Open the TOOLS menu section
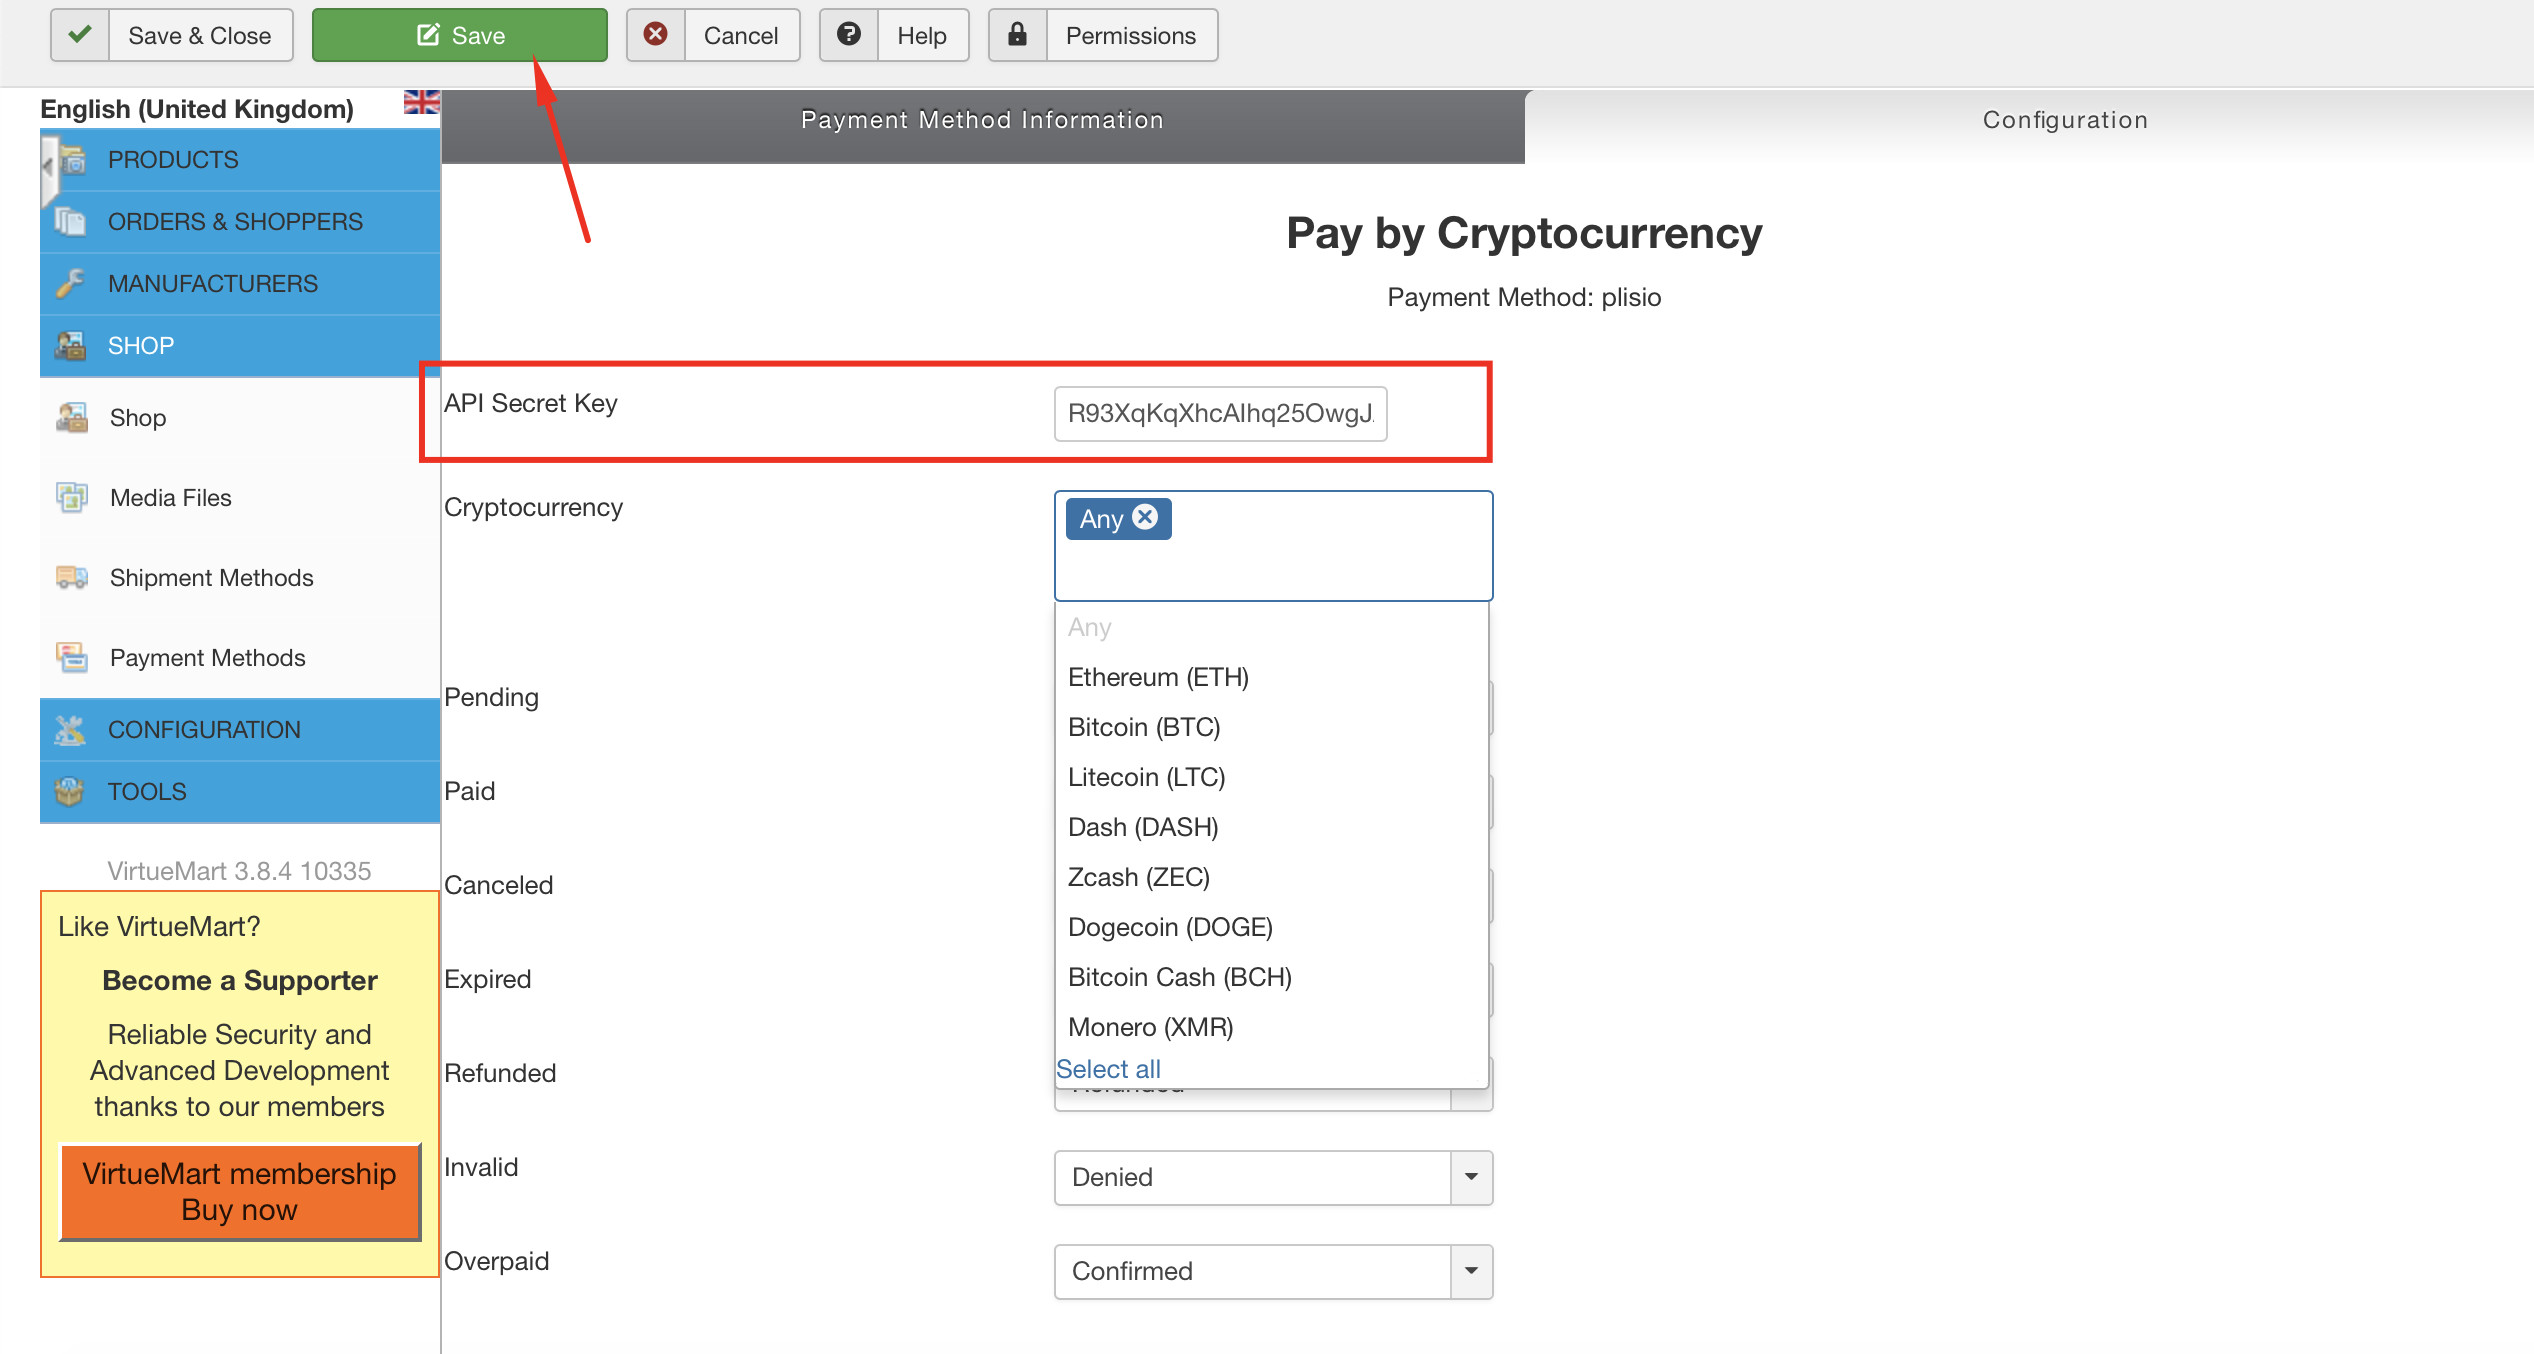2534x1354 pixels. (240, 791)
